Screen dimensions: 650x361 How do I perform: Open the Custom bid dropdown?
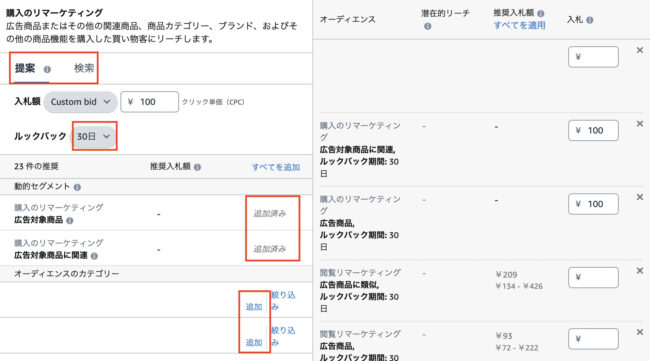pyautogui.click(x=80, y=102)
